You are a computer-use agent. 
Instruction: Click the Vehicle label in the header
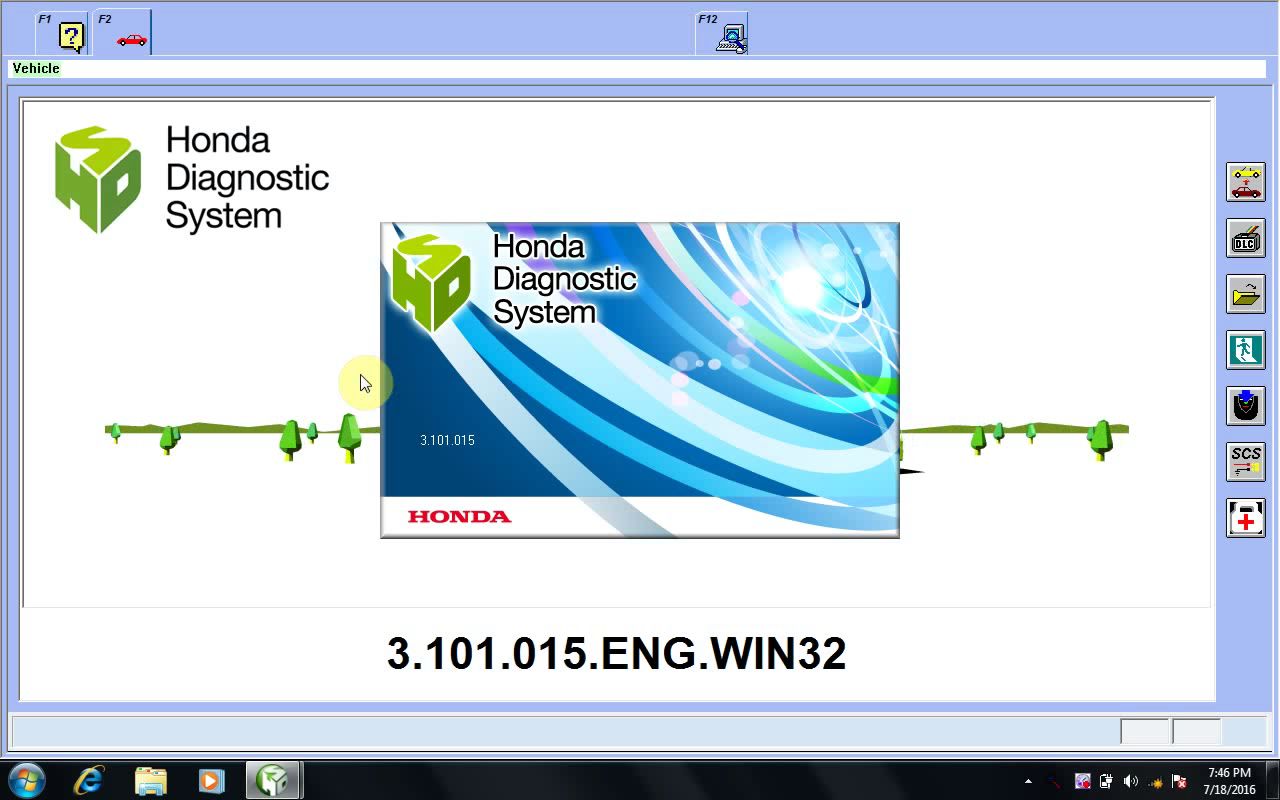point(36,68)
